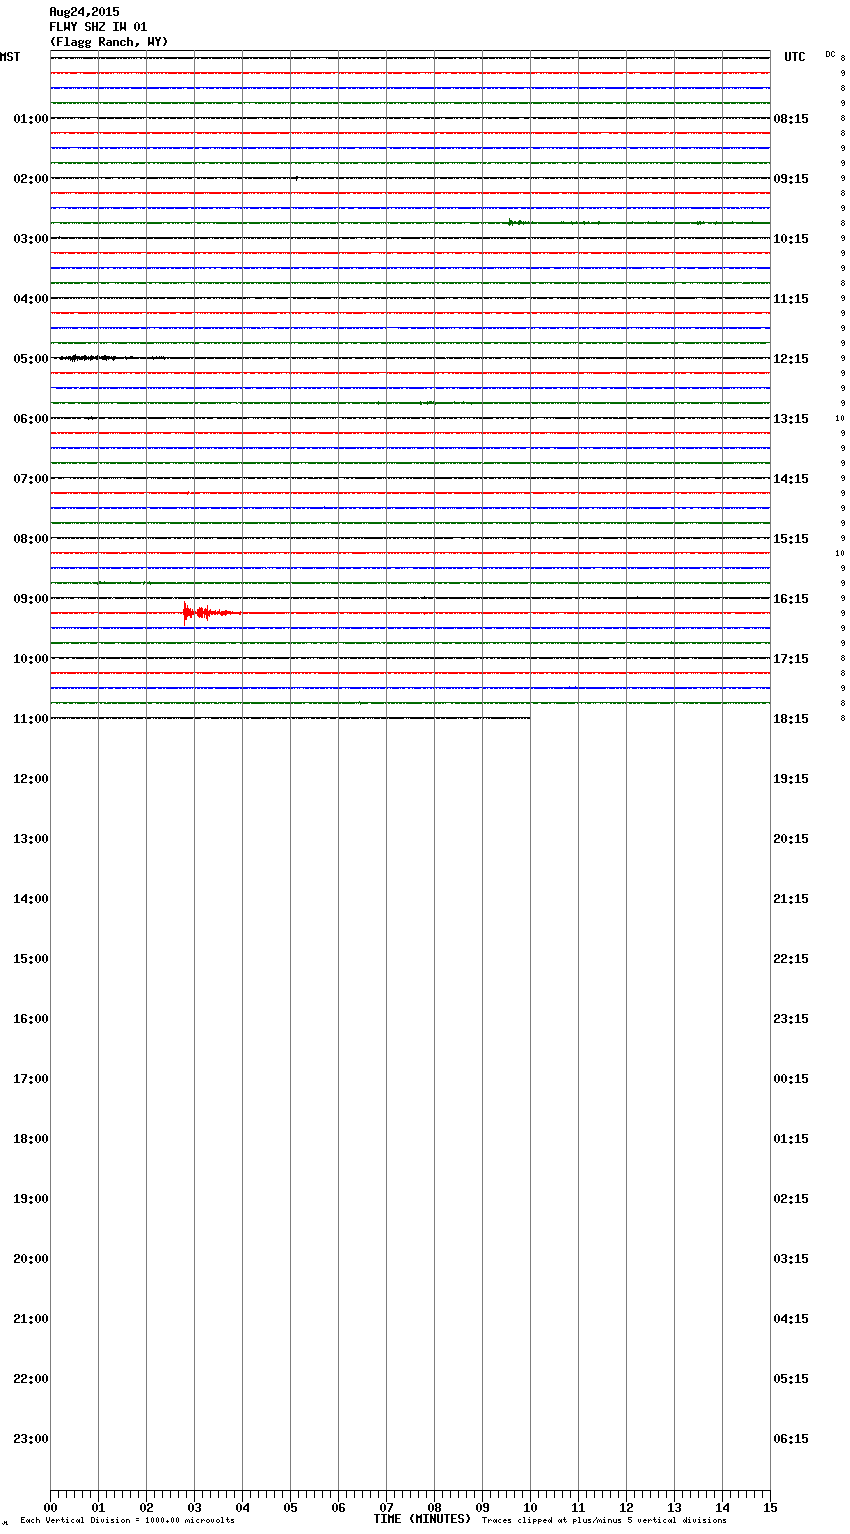
Task: Click the TIME (MINUTES) axis title
Action: coord(422,1519)
